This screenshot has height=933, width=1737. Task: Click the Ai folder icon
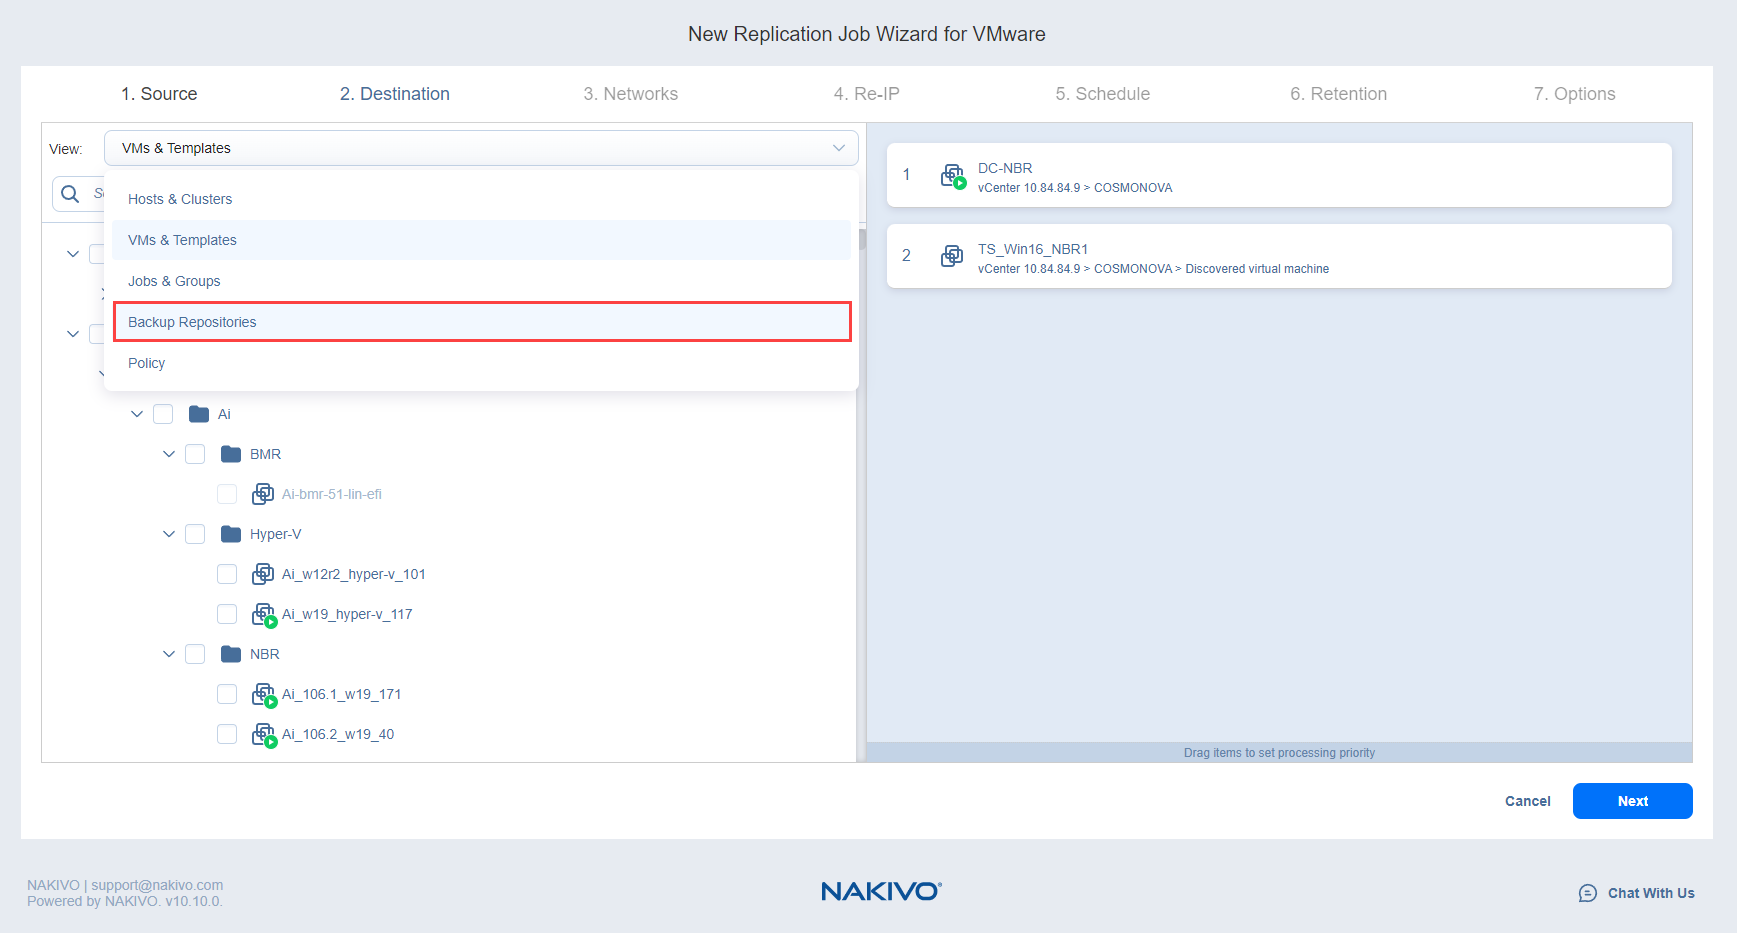pos(199,414)
